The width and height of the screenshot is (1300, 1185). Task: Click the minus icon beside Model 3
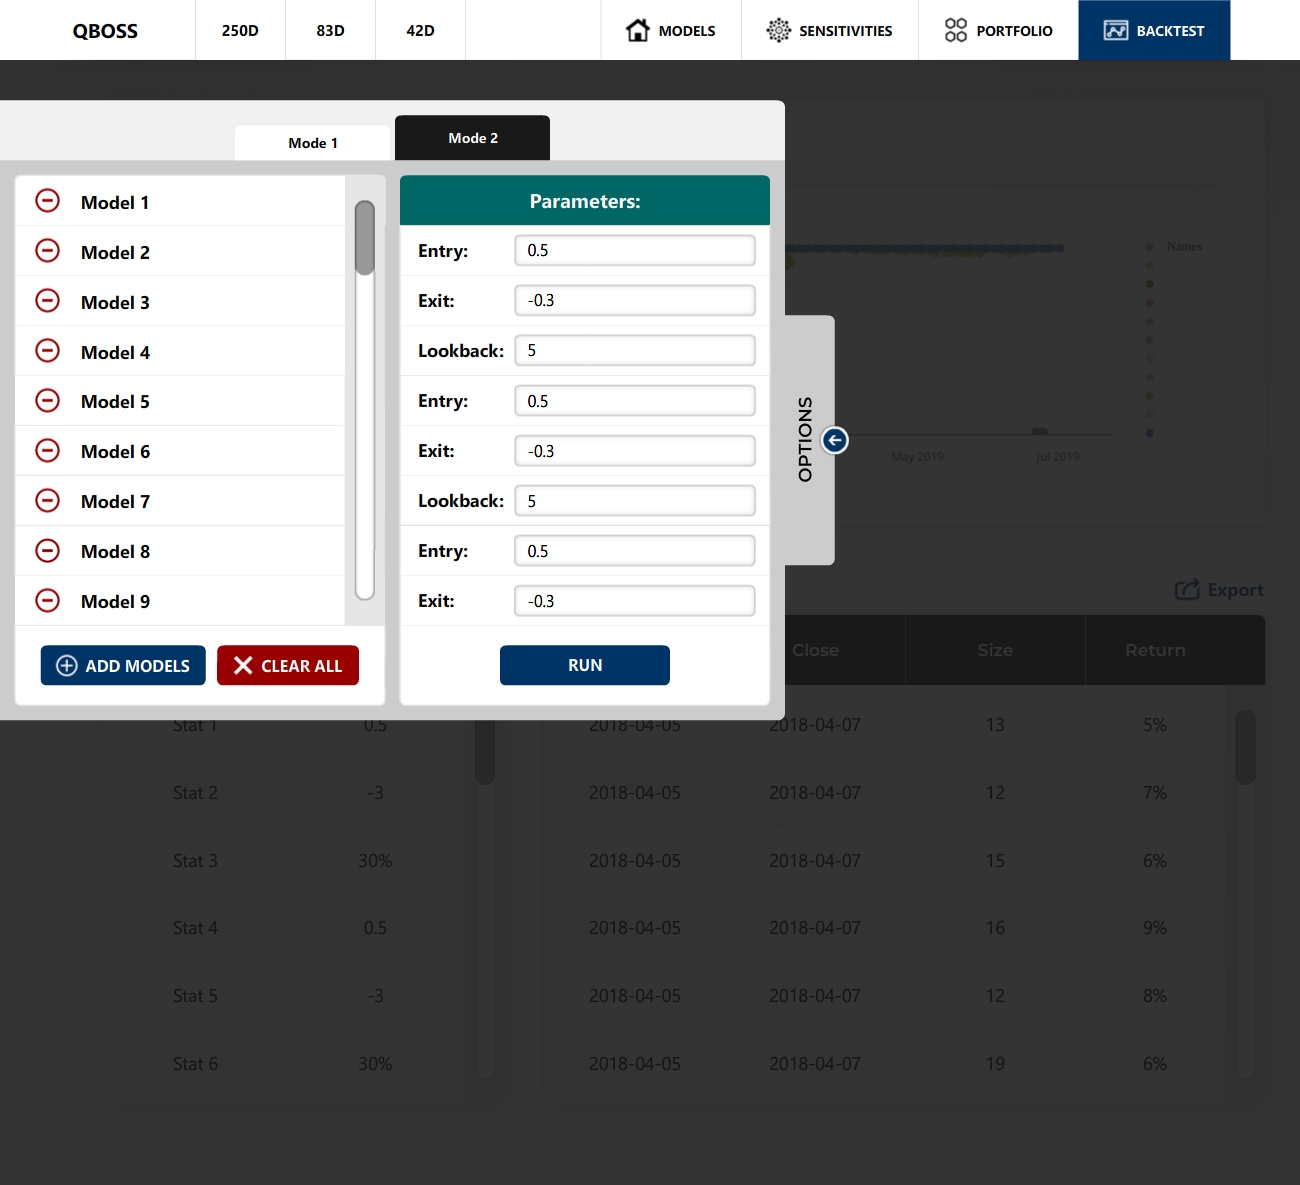click(47, 301)
